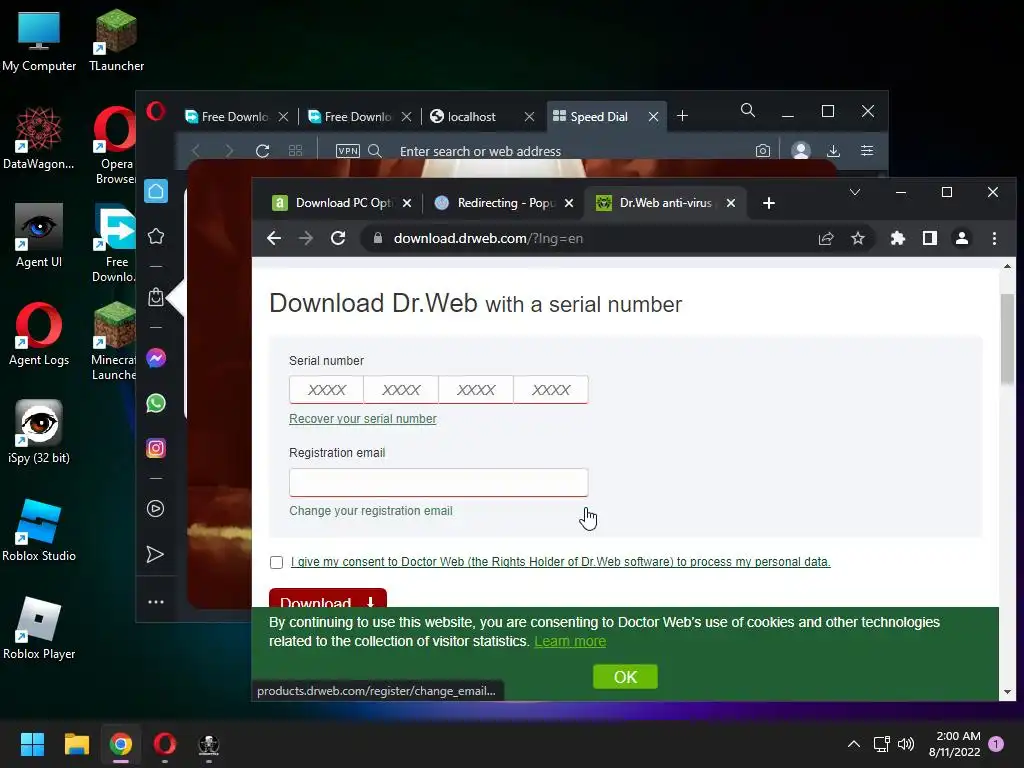Image resolution: width=1024 pixels, height=768 pixels.
Task: Toggle Chrome side panel
Action: tap(930, 238)
